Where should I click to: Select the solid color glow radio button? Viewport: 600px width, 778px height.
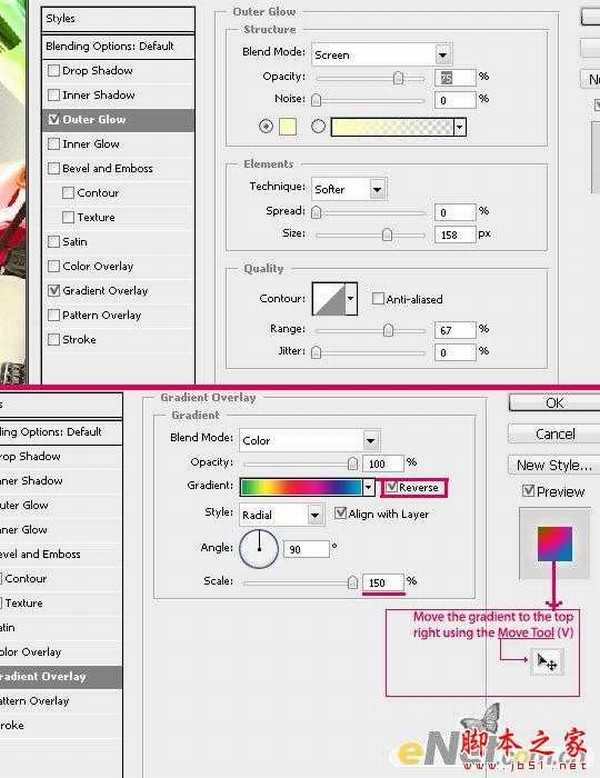266,127
